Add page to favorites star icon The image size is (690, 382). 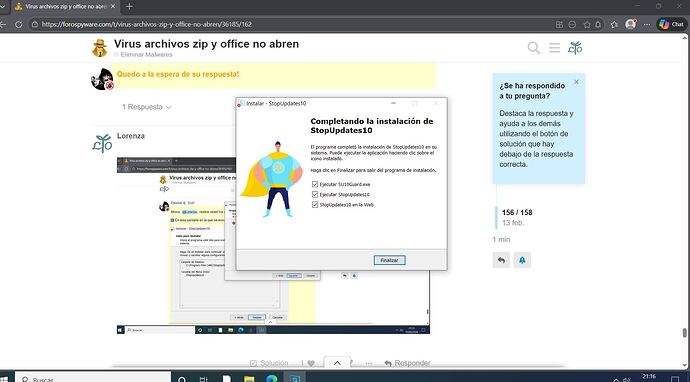pyautogui.click(x=587, y=25)
